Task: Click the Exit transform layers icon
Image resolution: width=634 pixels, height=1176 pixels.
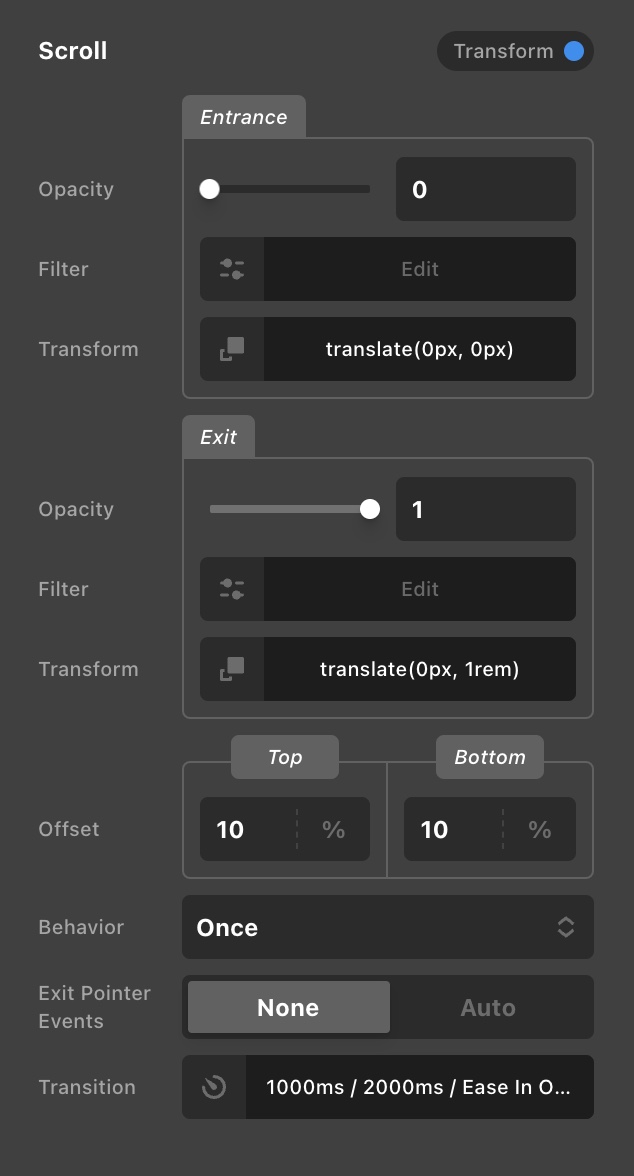Action: 232,669
